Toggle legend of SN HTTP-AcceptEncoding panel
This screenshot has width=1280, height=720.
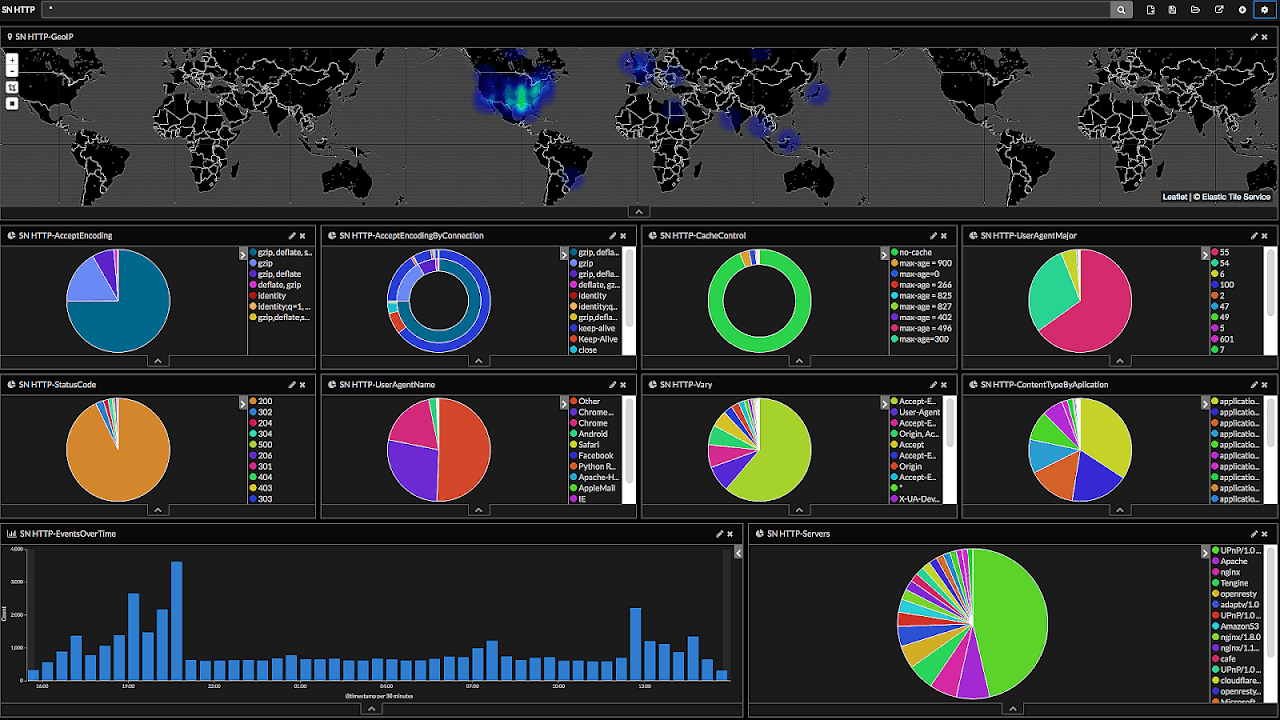[242, 254]
